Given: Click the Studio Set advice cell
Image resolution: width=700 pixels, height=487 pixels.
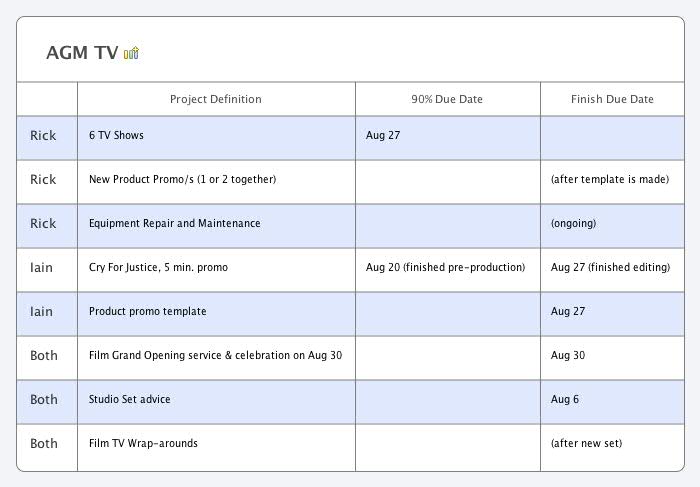Looking at the screenshot, I should pyautogui.click(x=129, y=399).
